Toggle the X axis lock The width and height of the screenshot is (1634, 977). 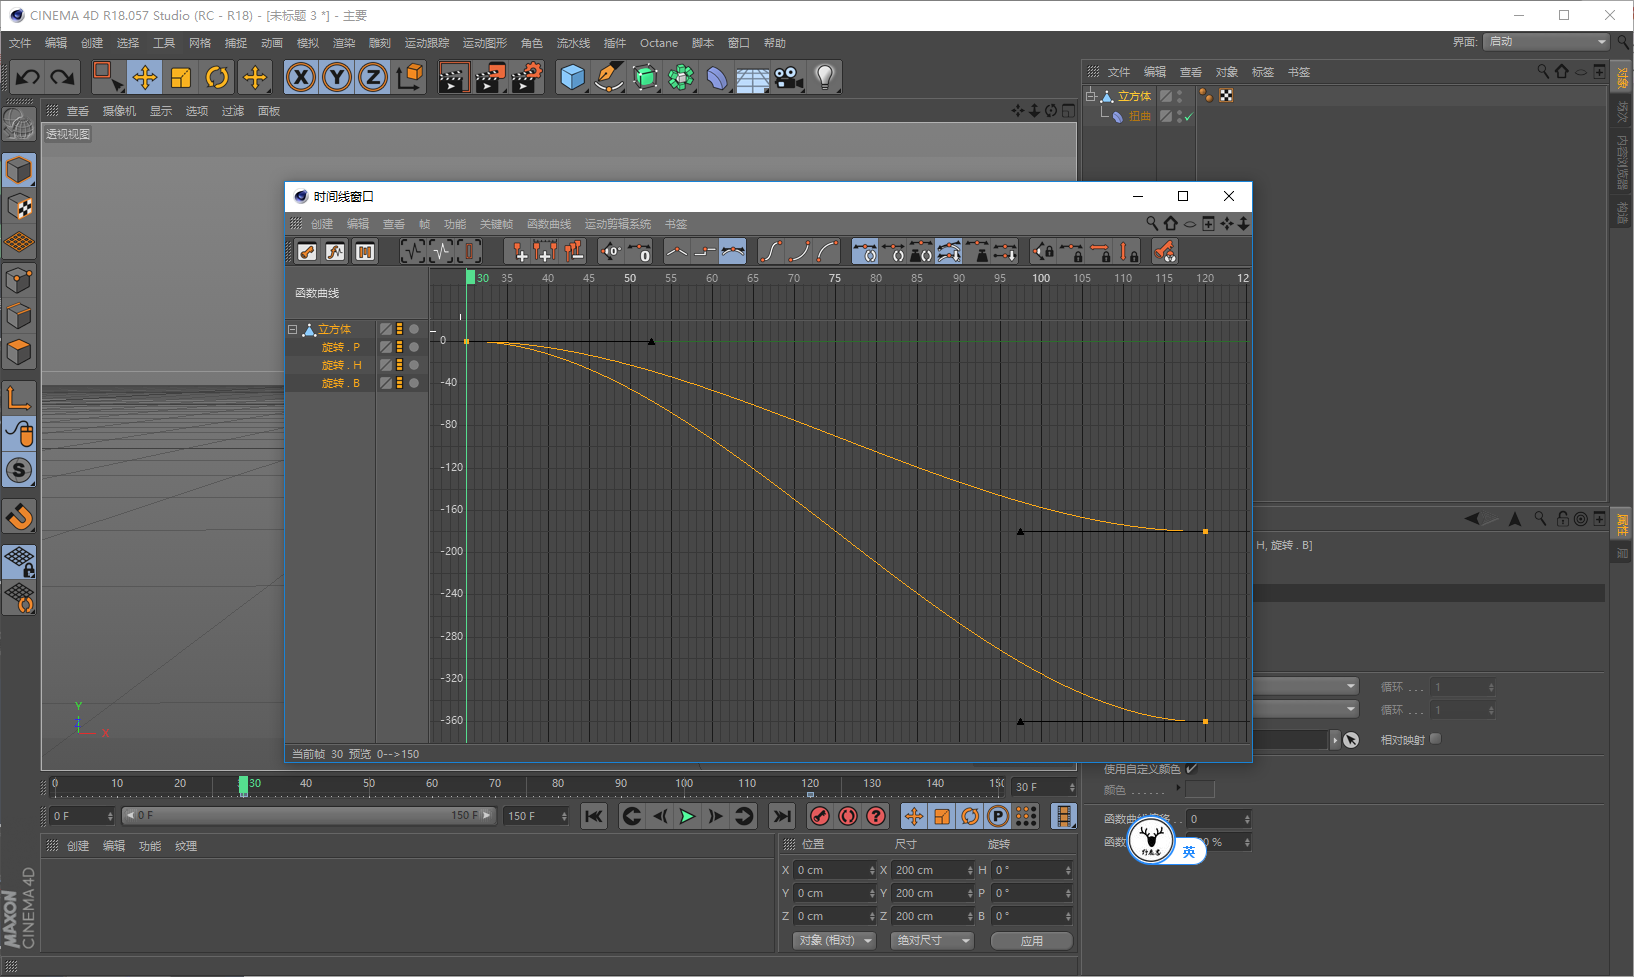tap(301, 77)
